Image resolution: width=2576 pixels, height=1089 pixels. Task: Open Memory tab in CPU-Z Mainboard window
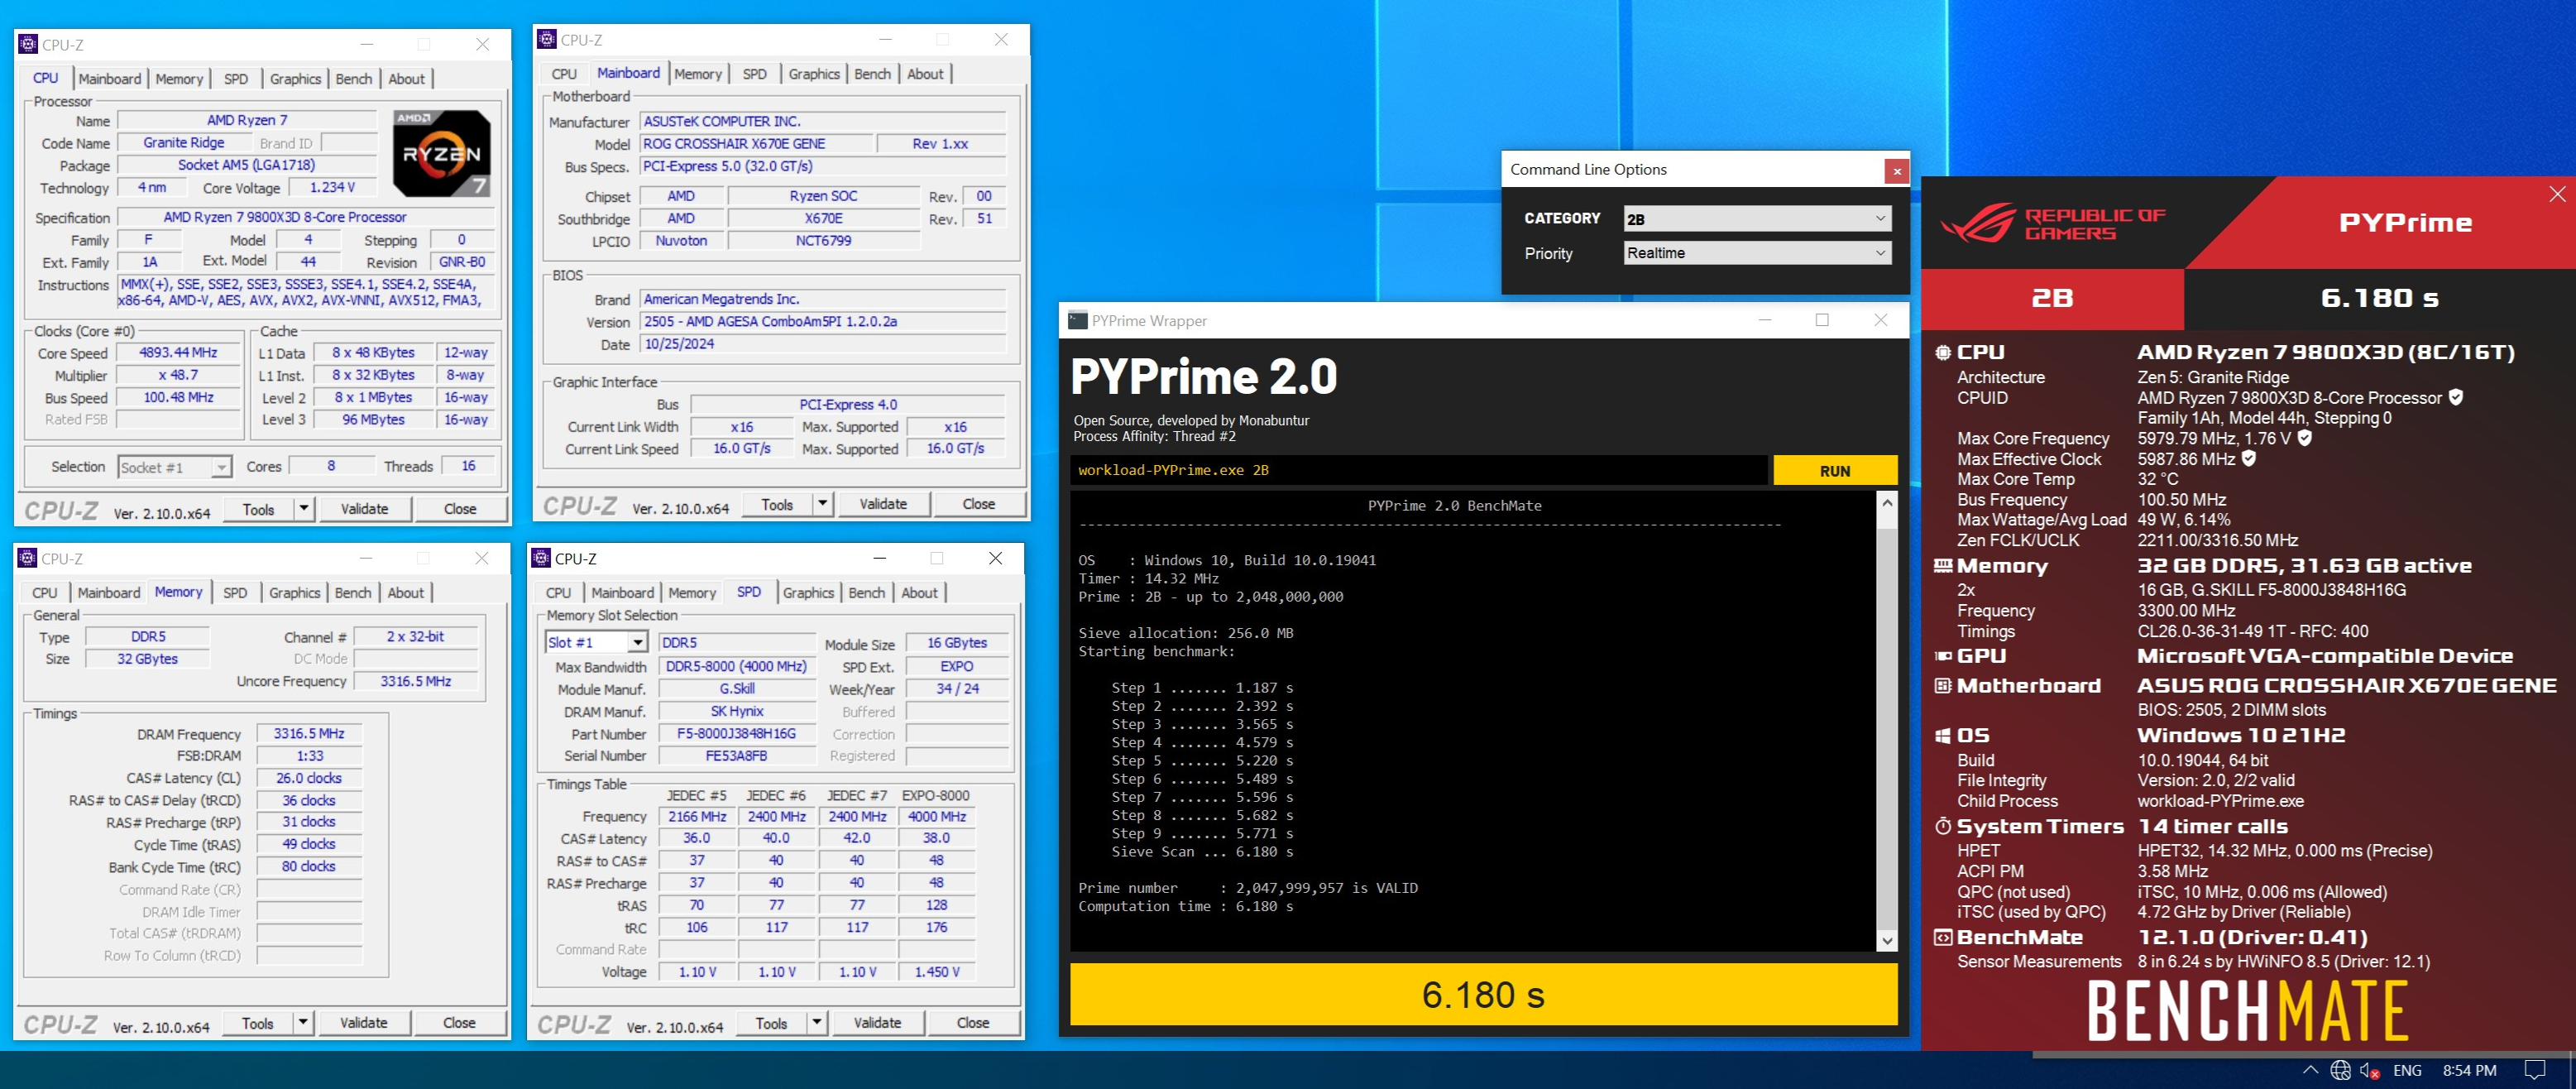tap(698, 74)
